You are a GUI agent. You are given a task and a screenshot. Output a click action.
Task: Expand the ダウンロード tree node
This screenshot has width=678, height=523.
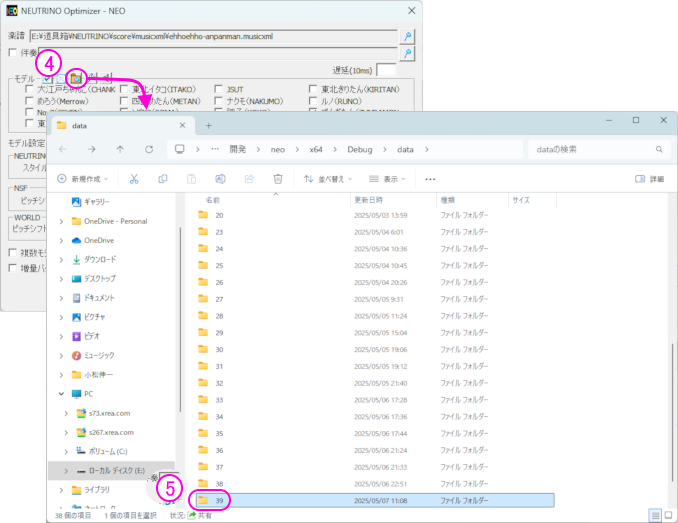coord(61,260)
